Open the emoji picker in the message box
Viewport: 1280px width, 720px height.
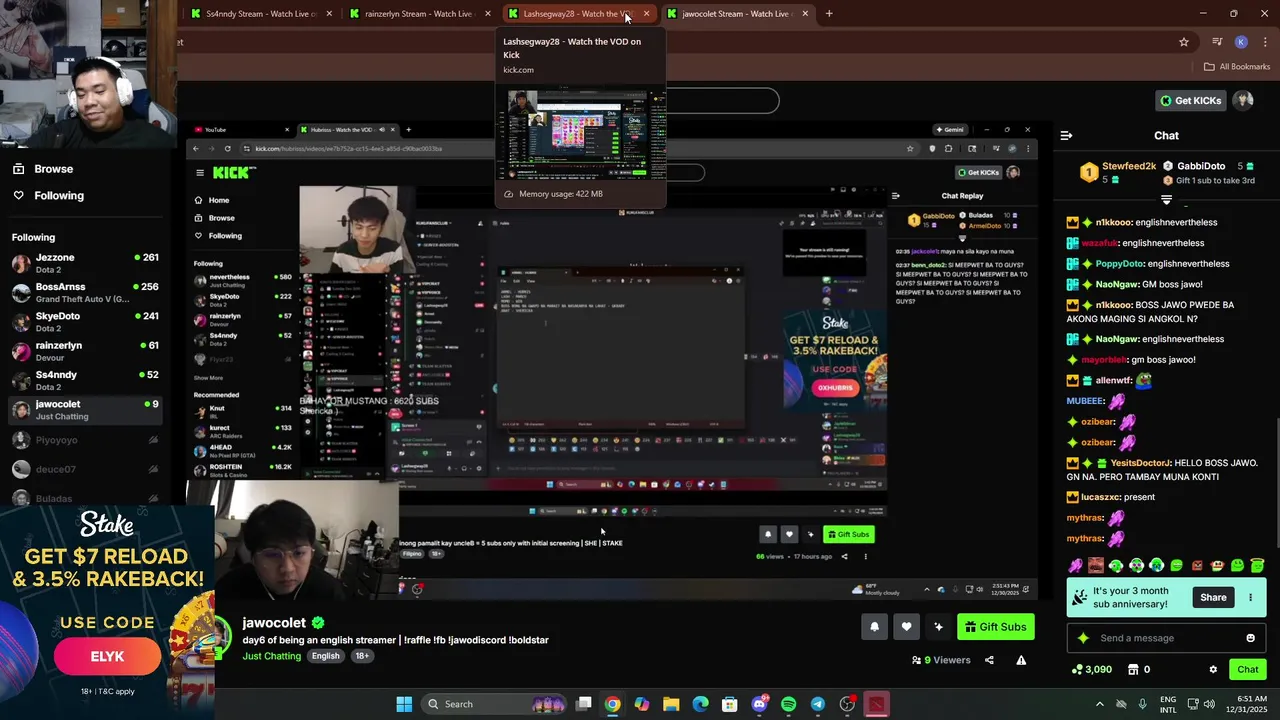[1250, 638]
